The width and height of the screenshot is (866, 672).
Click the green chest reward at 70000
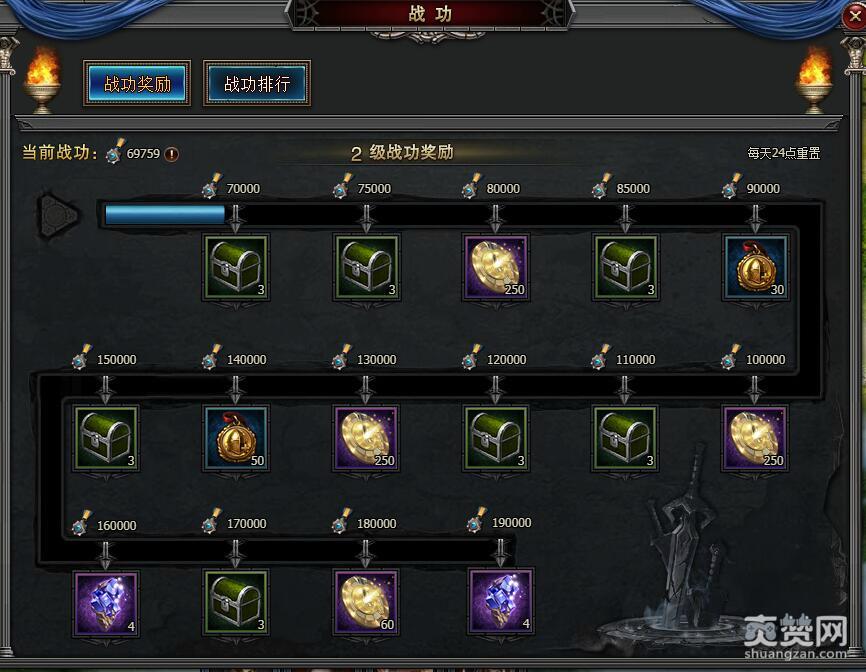(236, 267)
